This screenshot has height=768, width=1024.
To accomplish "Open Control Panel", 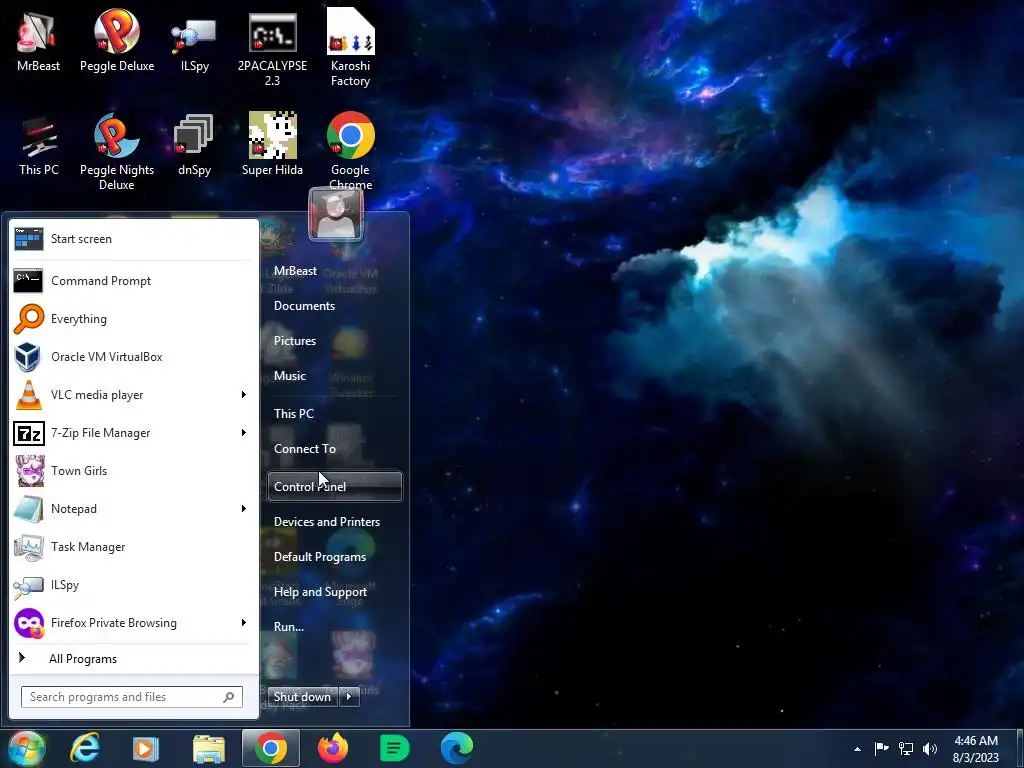I will click(x=335, y=487).
